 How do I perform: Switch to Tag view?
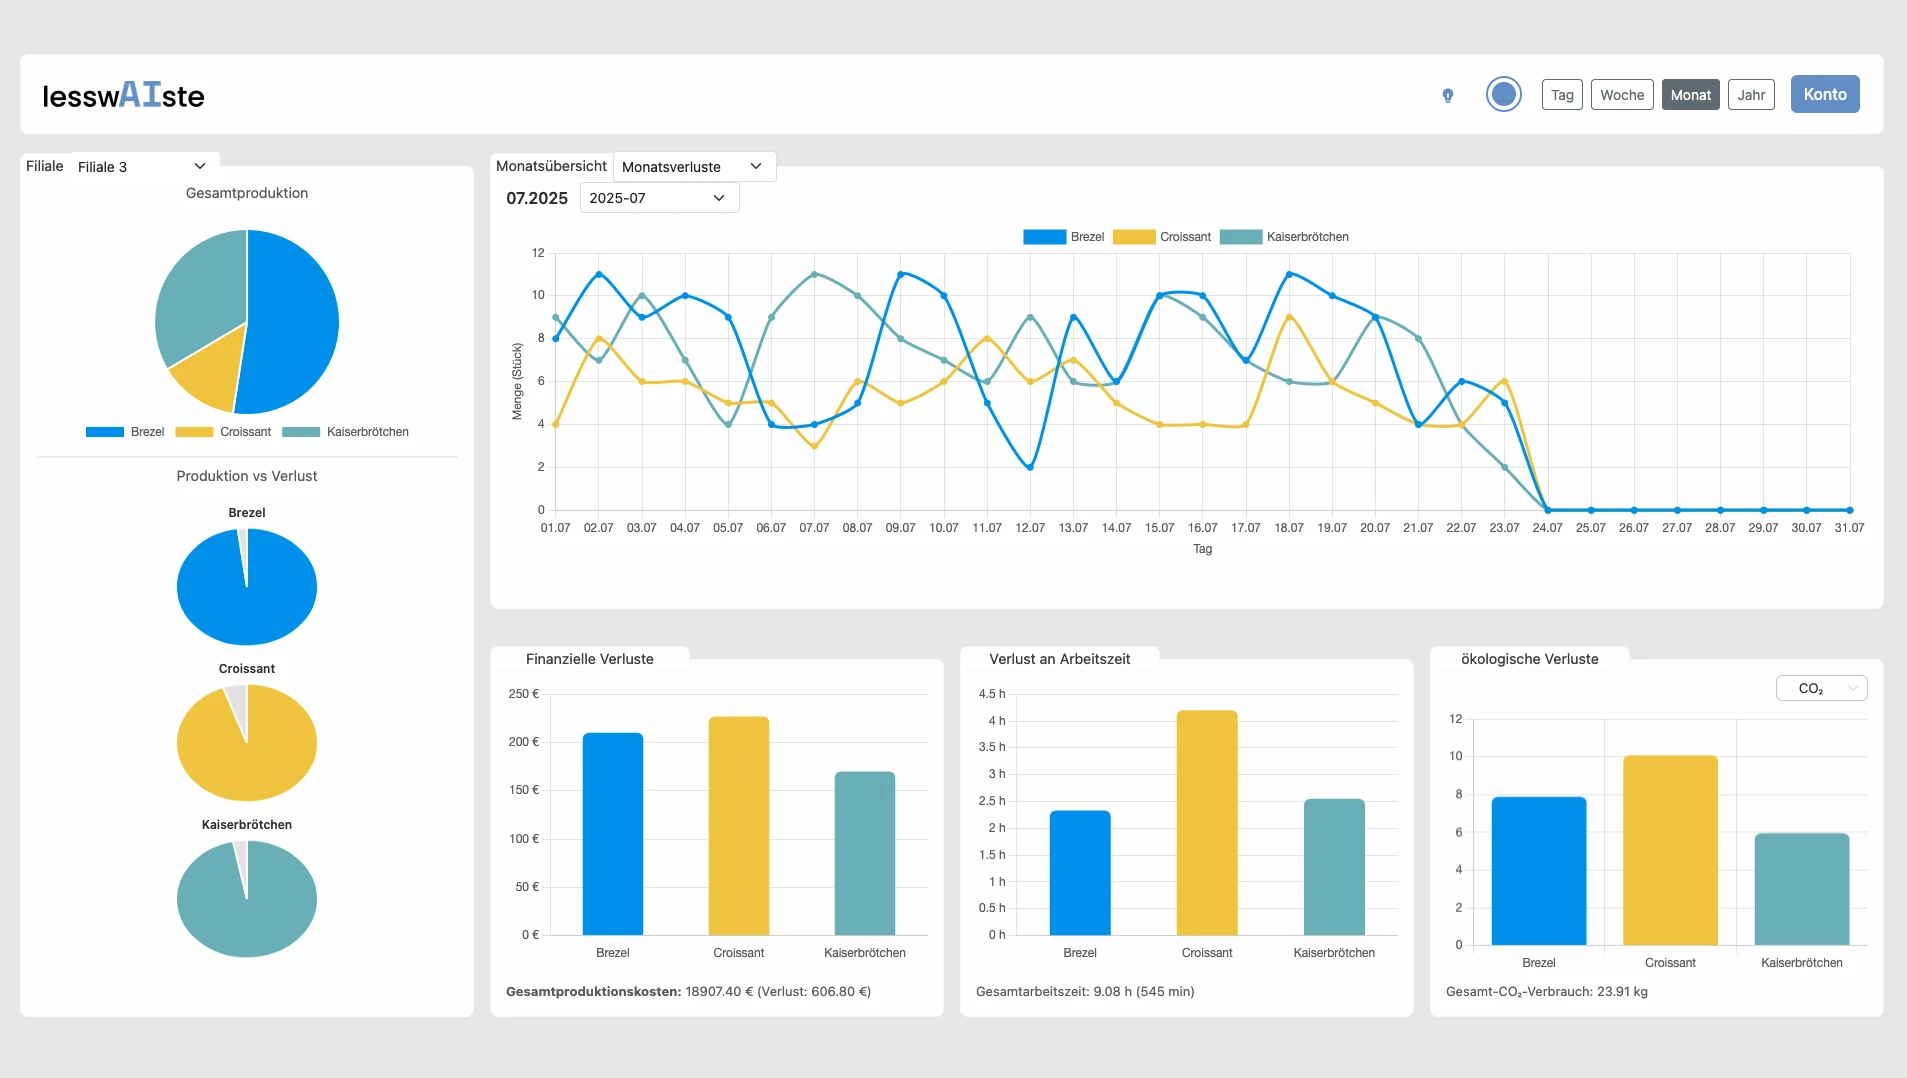(x=1561, y=94)
